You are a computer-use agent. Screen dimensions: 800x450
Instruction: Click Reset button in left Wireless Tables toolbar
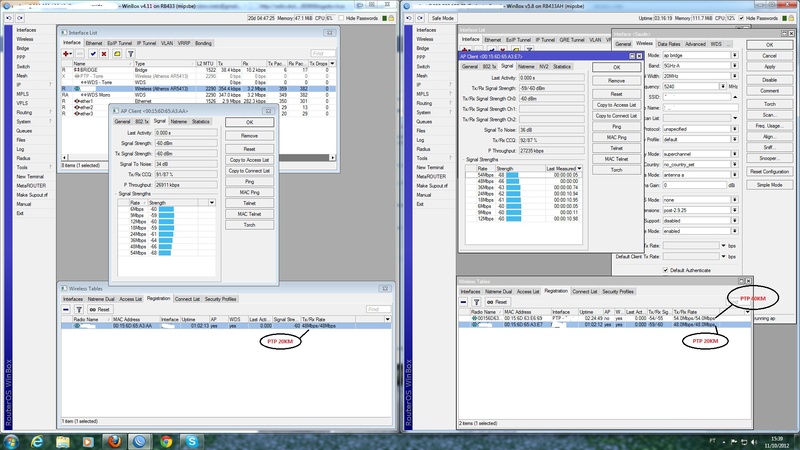[x=99, y=309]
